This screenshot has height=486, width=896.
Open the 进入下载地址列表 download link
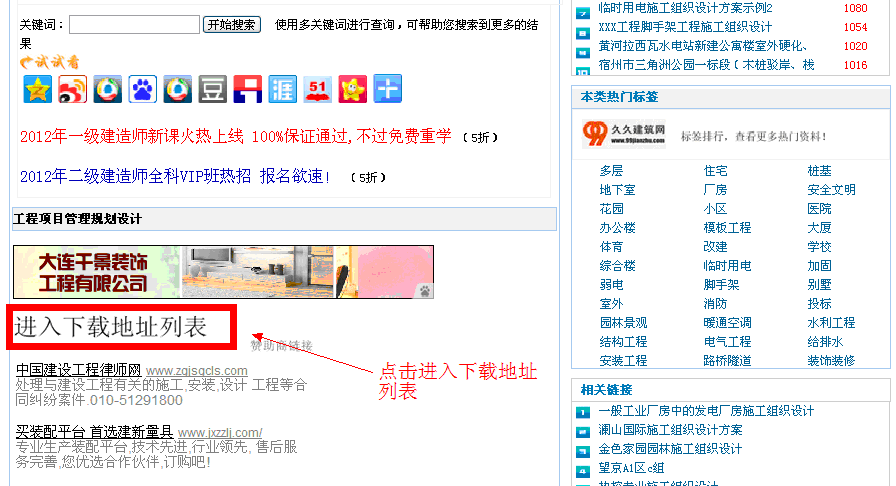click(x=110, y=327)
